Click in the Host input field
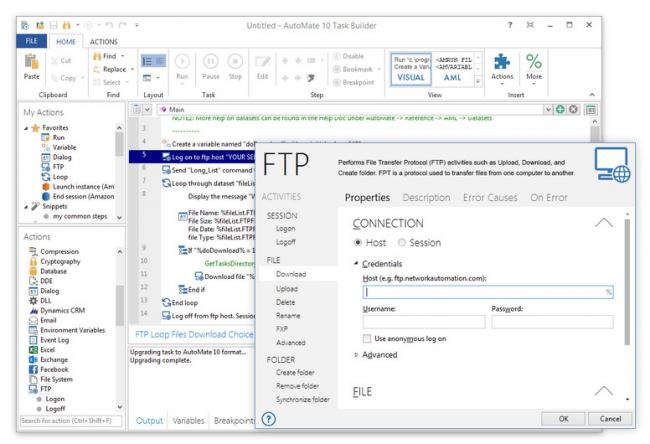650x444 pixels. [x=488, y=292]
